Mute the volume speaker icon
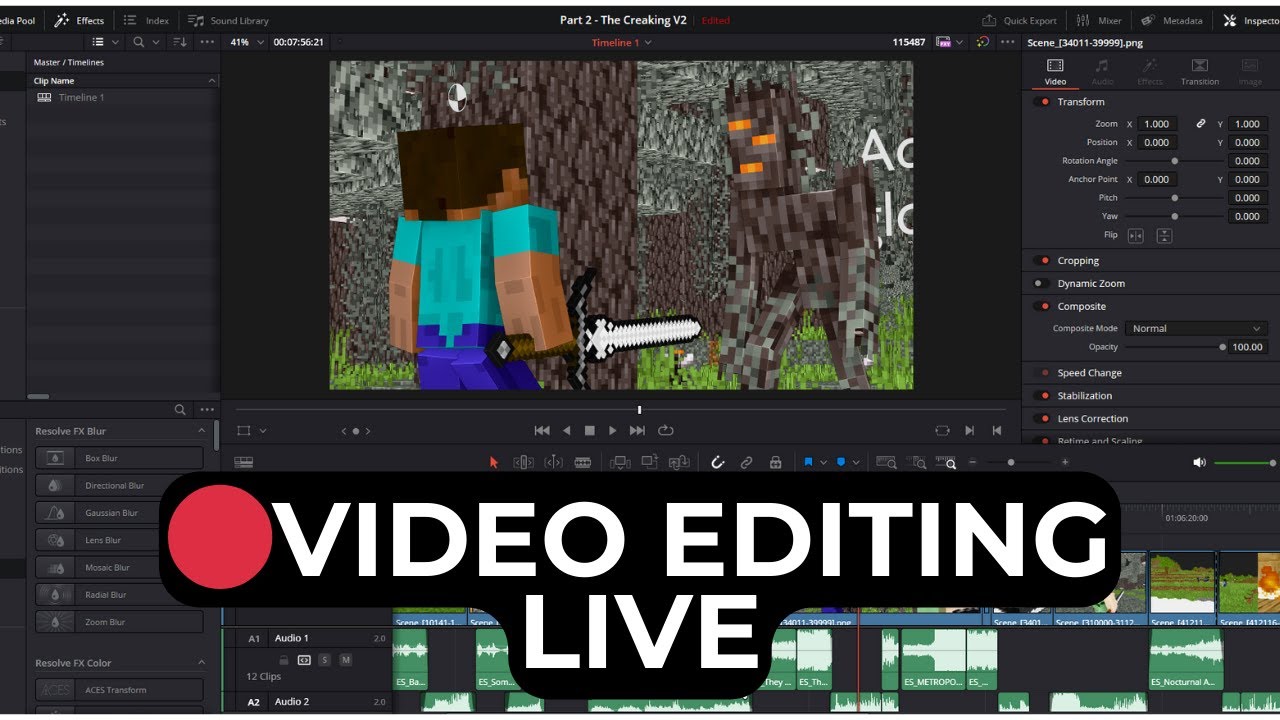Image resolution: width=1280 pixels, height=720 pixels. [1199, 462]
